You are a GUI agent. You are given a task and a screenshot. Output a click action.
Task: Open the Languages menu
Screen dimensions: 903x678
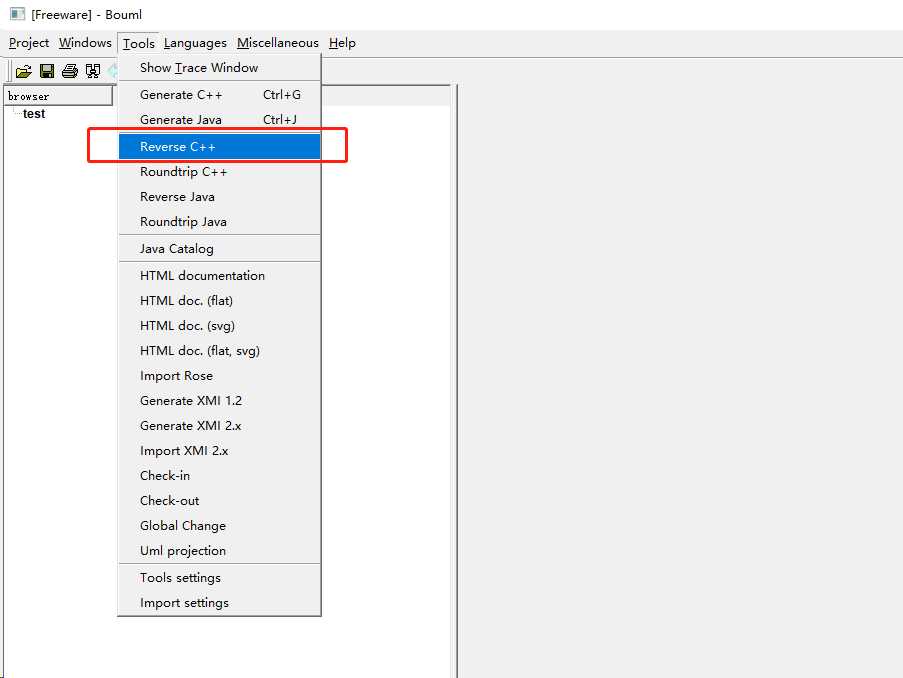click(195, 43)
